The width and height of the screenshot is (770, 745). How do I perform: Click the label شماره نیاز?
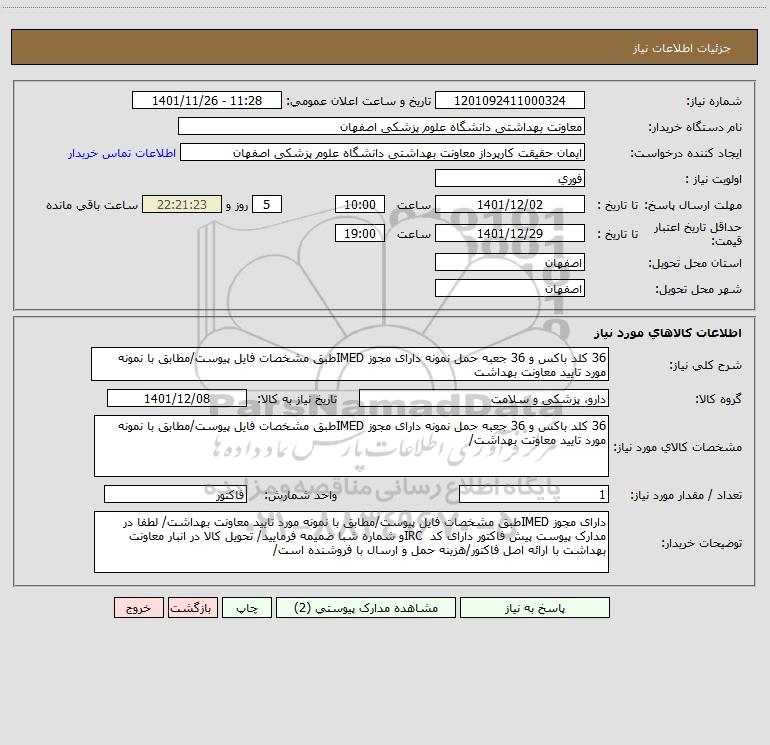pos(714,101)
